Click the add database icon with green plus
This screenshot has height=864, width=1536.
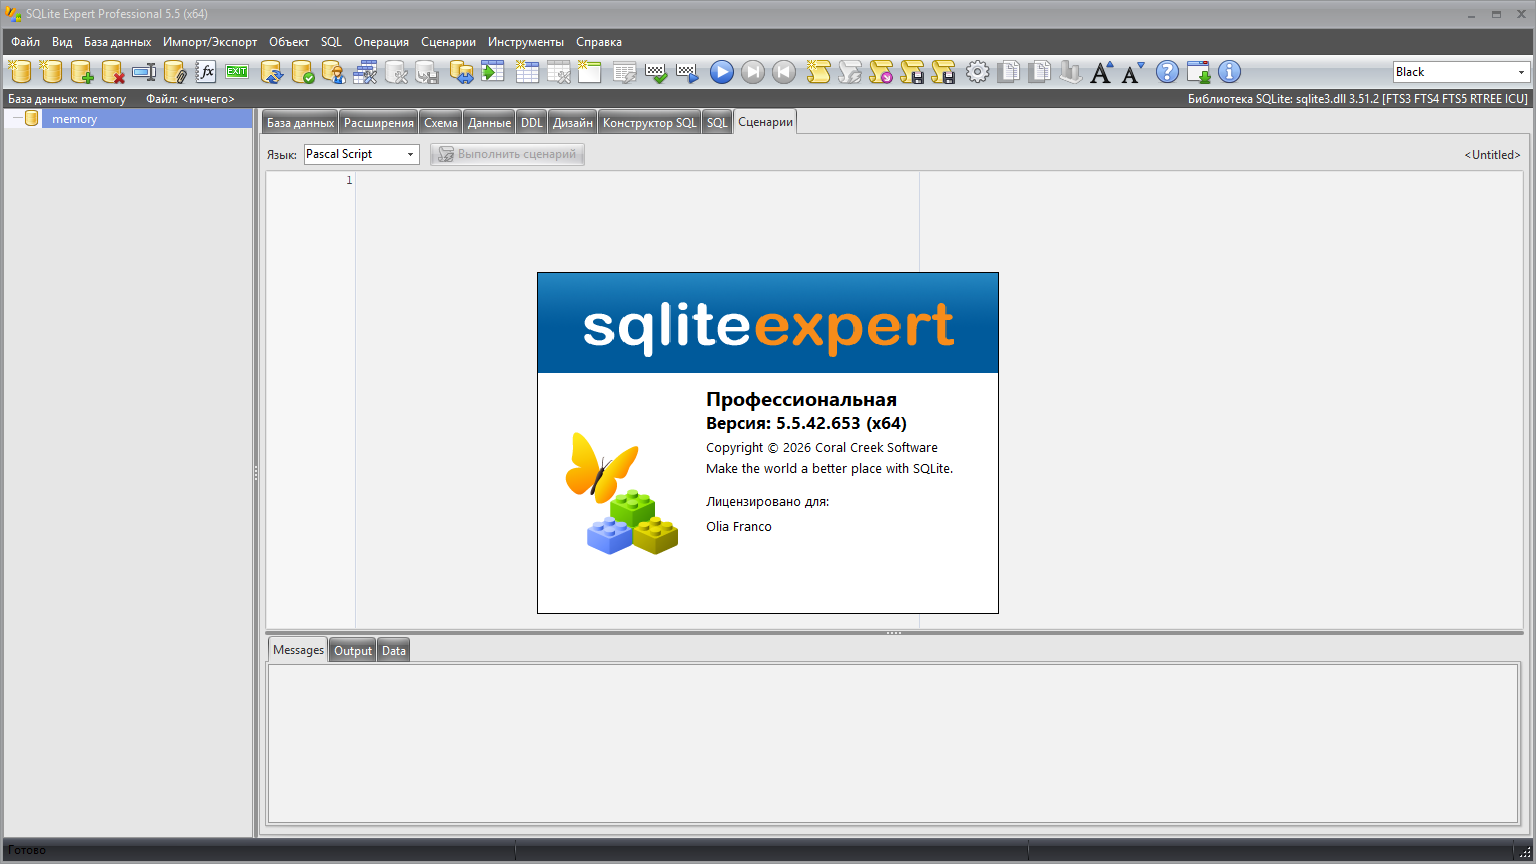click(82, 72)
